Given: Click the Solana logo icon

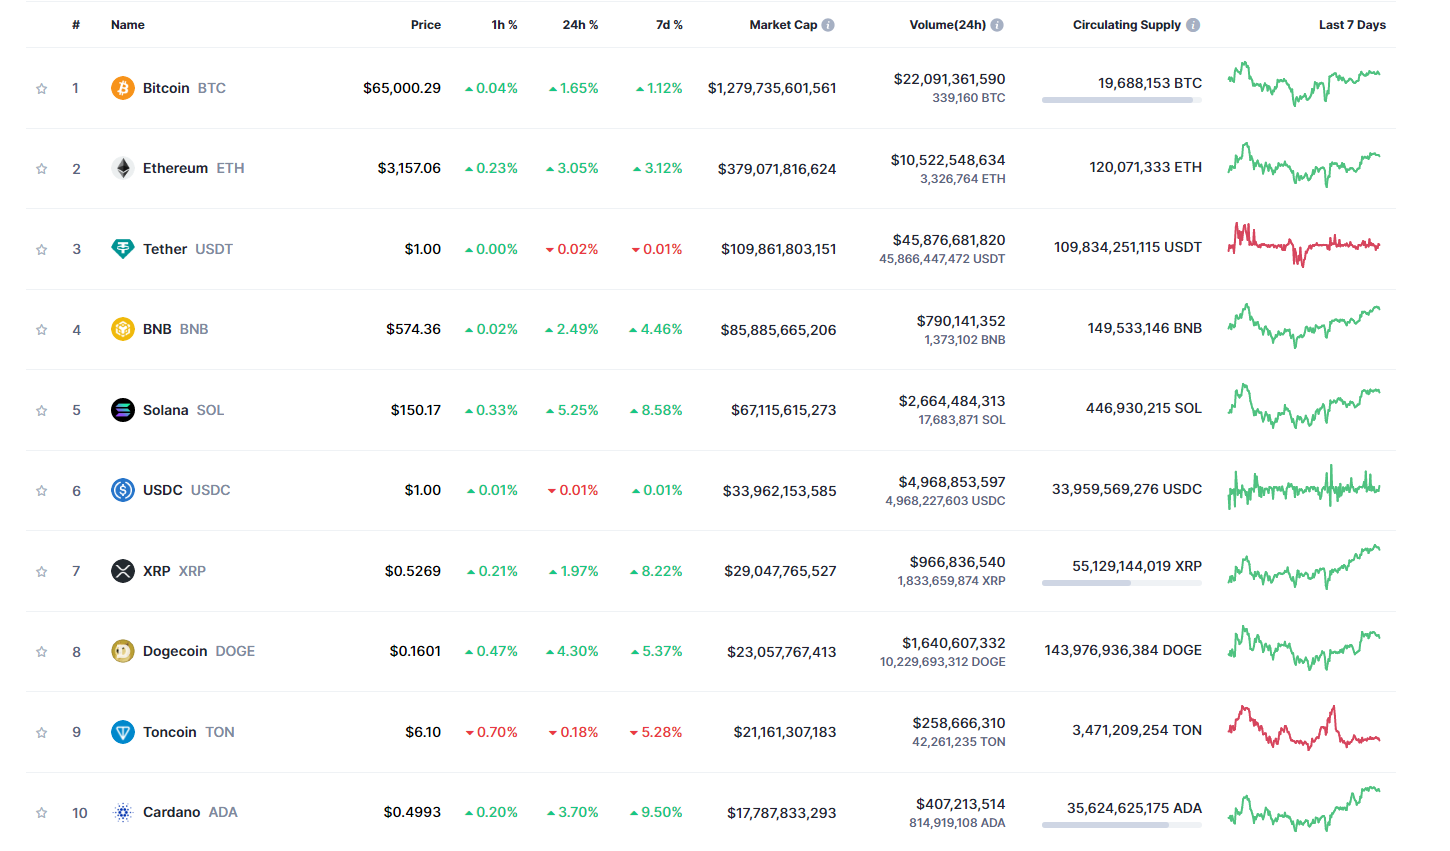Looking at the screenshot, I should click(123, 410).
